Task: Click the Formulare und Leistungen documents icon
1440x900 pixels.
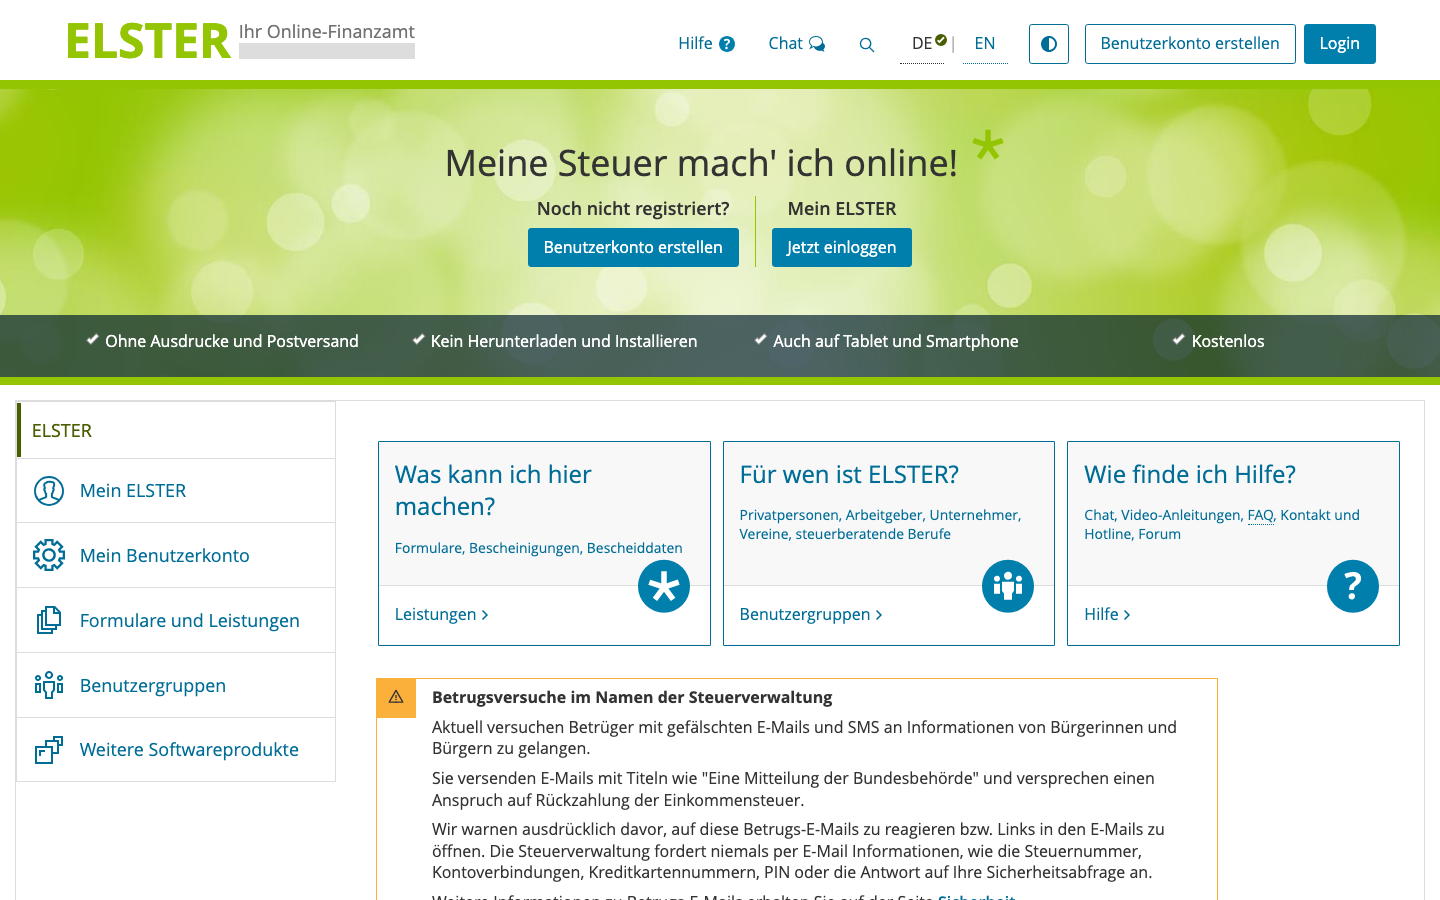Action: (x=49, y=620)
